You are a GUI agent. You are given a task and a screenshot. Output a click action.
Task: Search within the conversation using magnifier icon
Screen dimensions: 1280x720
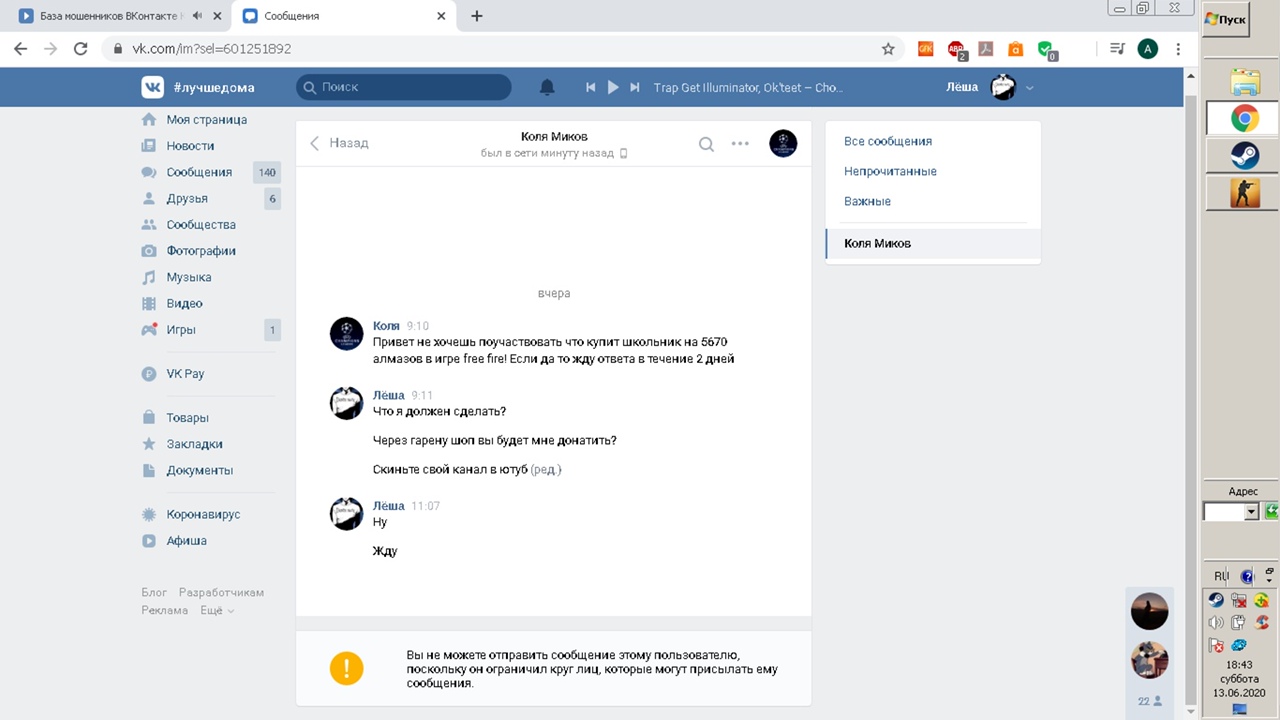point(706,144)
